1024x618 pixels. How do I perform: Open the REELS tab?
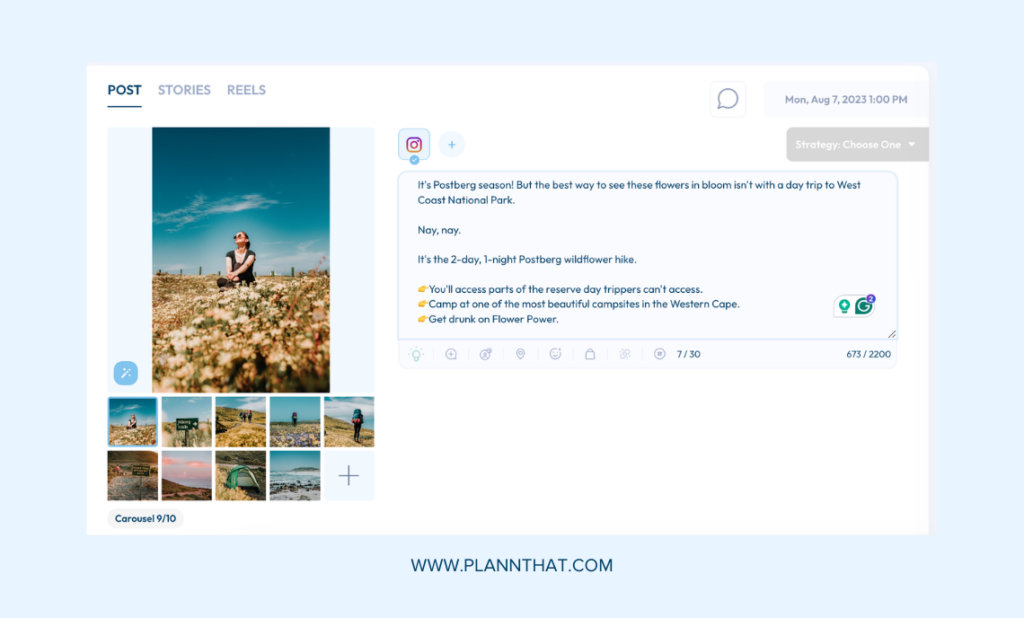[x=246, y=90]
